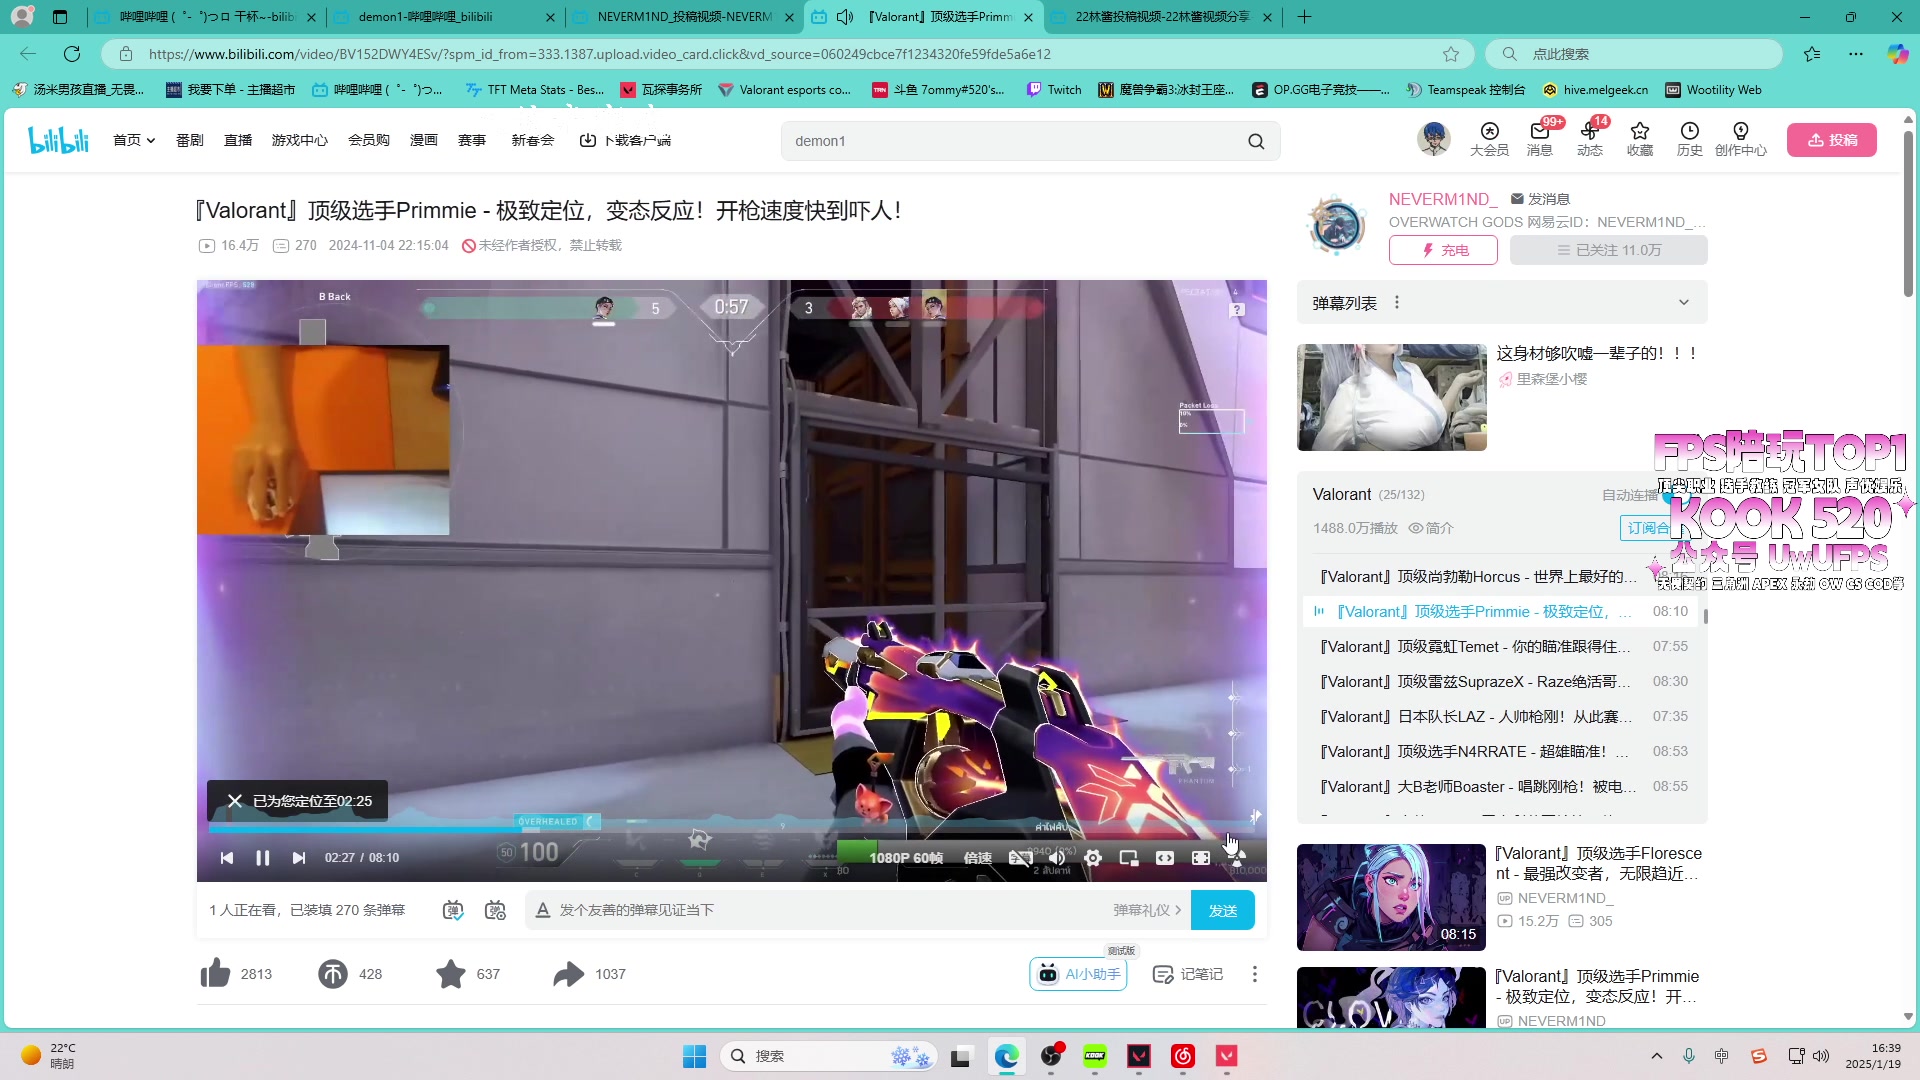Enable picture-in-picture mode

(x=1129, y=858)
